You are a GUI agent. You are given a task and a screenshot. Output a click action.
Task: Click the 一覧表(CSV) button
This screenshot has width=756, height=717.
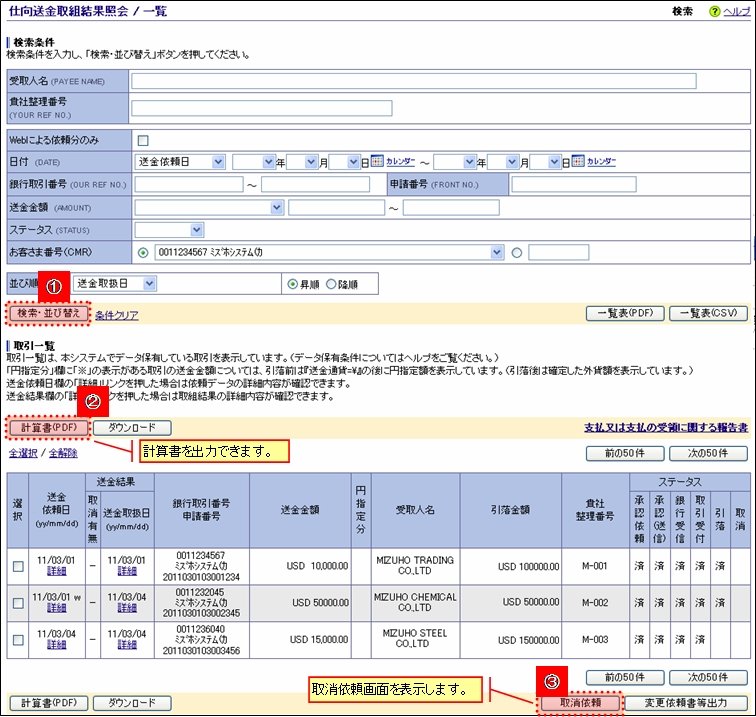coord(708,313)
